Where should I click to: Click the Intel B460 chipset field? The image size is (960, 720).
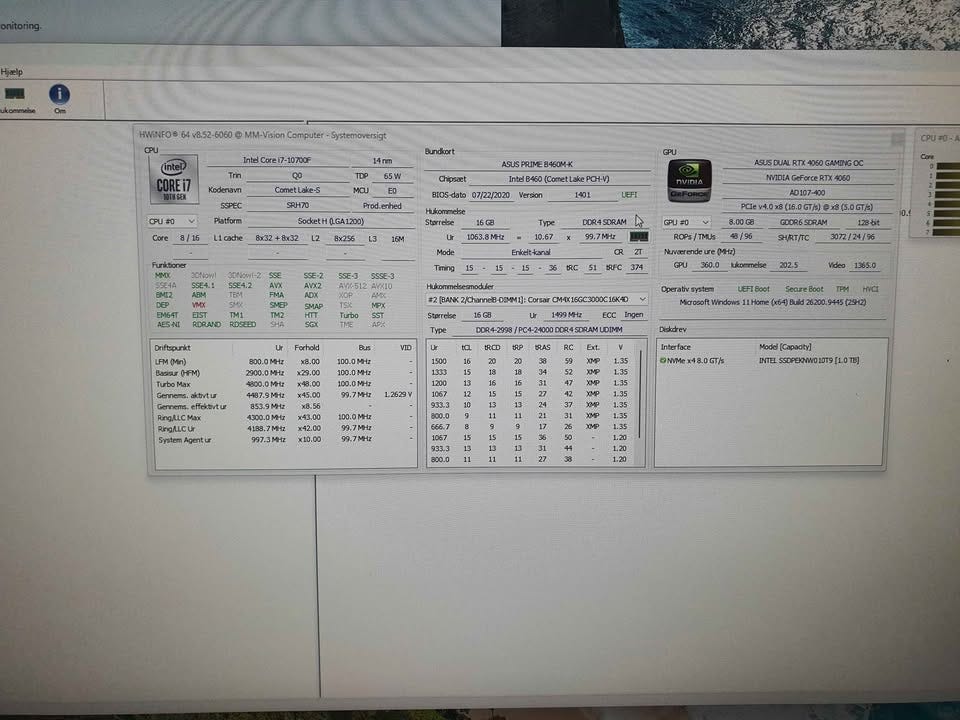point(558,179)
